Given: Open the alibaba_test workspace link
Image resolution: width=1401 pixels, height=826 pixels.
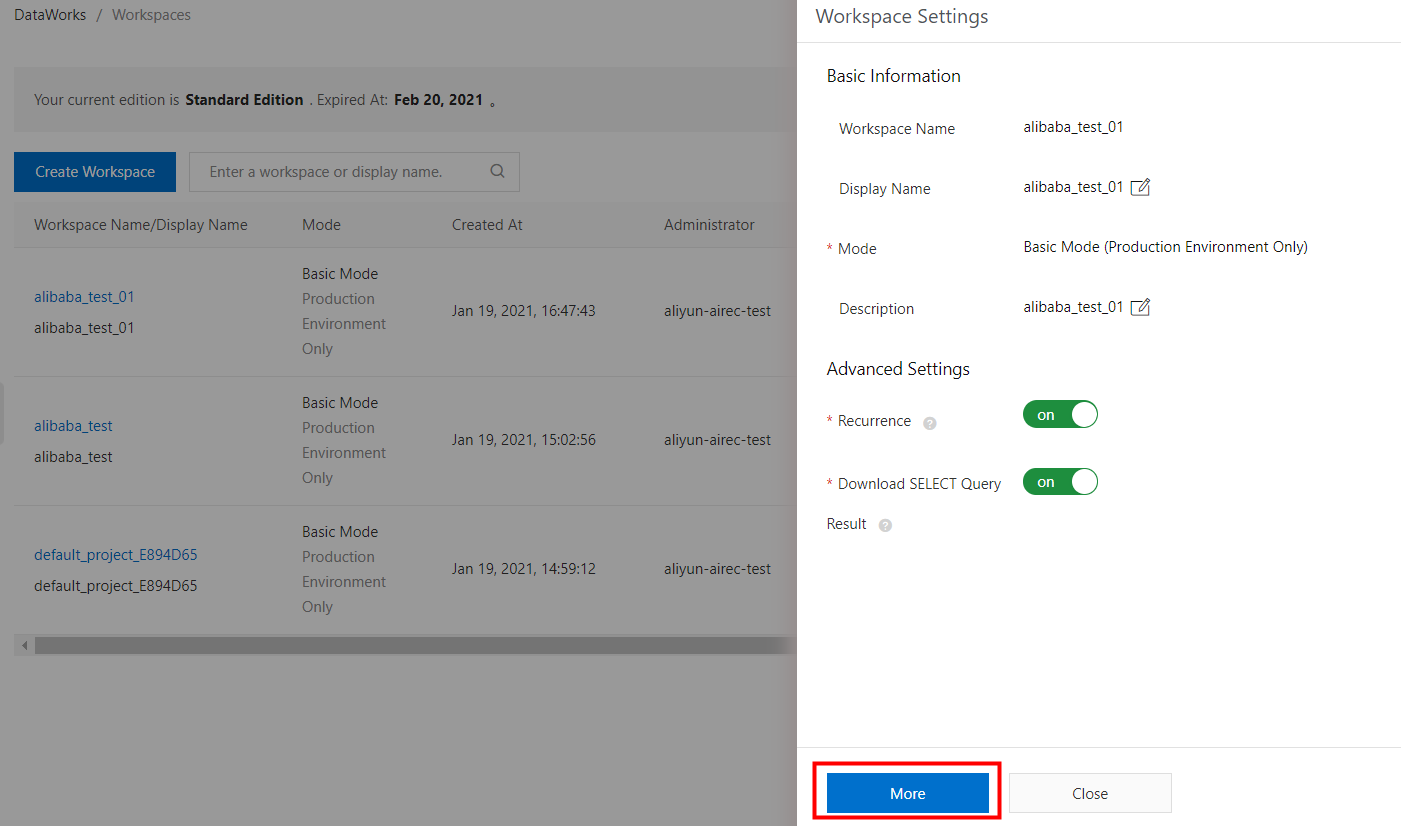Looking at the screenshot, I should coord(73,426).
